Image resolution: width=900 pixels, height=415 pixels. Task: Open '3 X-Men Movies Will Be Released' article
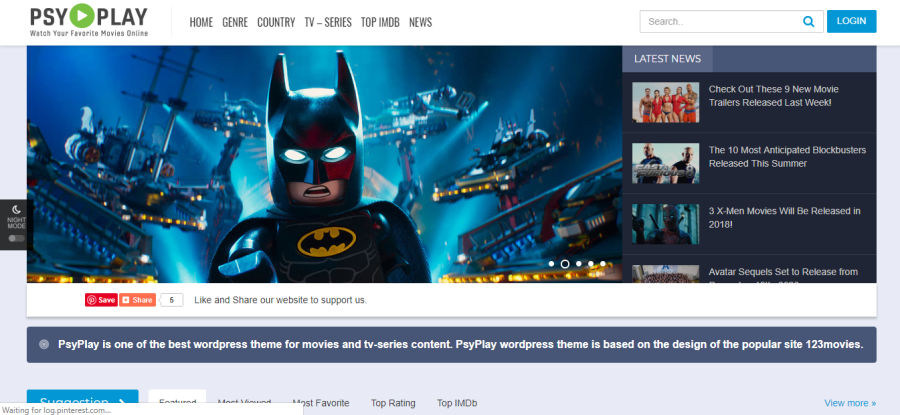pyautogui.click(x=784, y=218)
